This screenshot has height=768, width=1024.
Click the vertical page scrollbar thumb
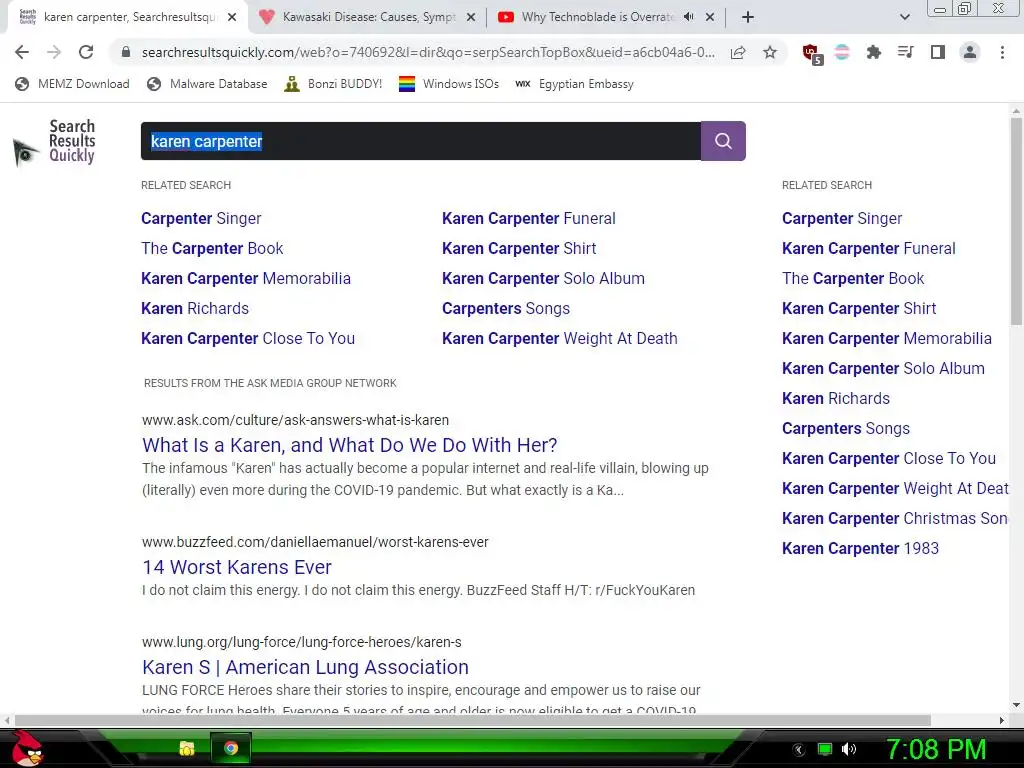click(1016, 222)
